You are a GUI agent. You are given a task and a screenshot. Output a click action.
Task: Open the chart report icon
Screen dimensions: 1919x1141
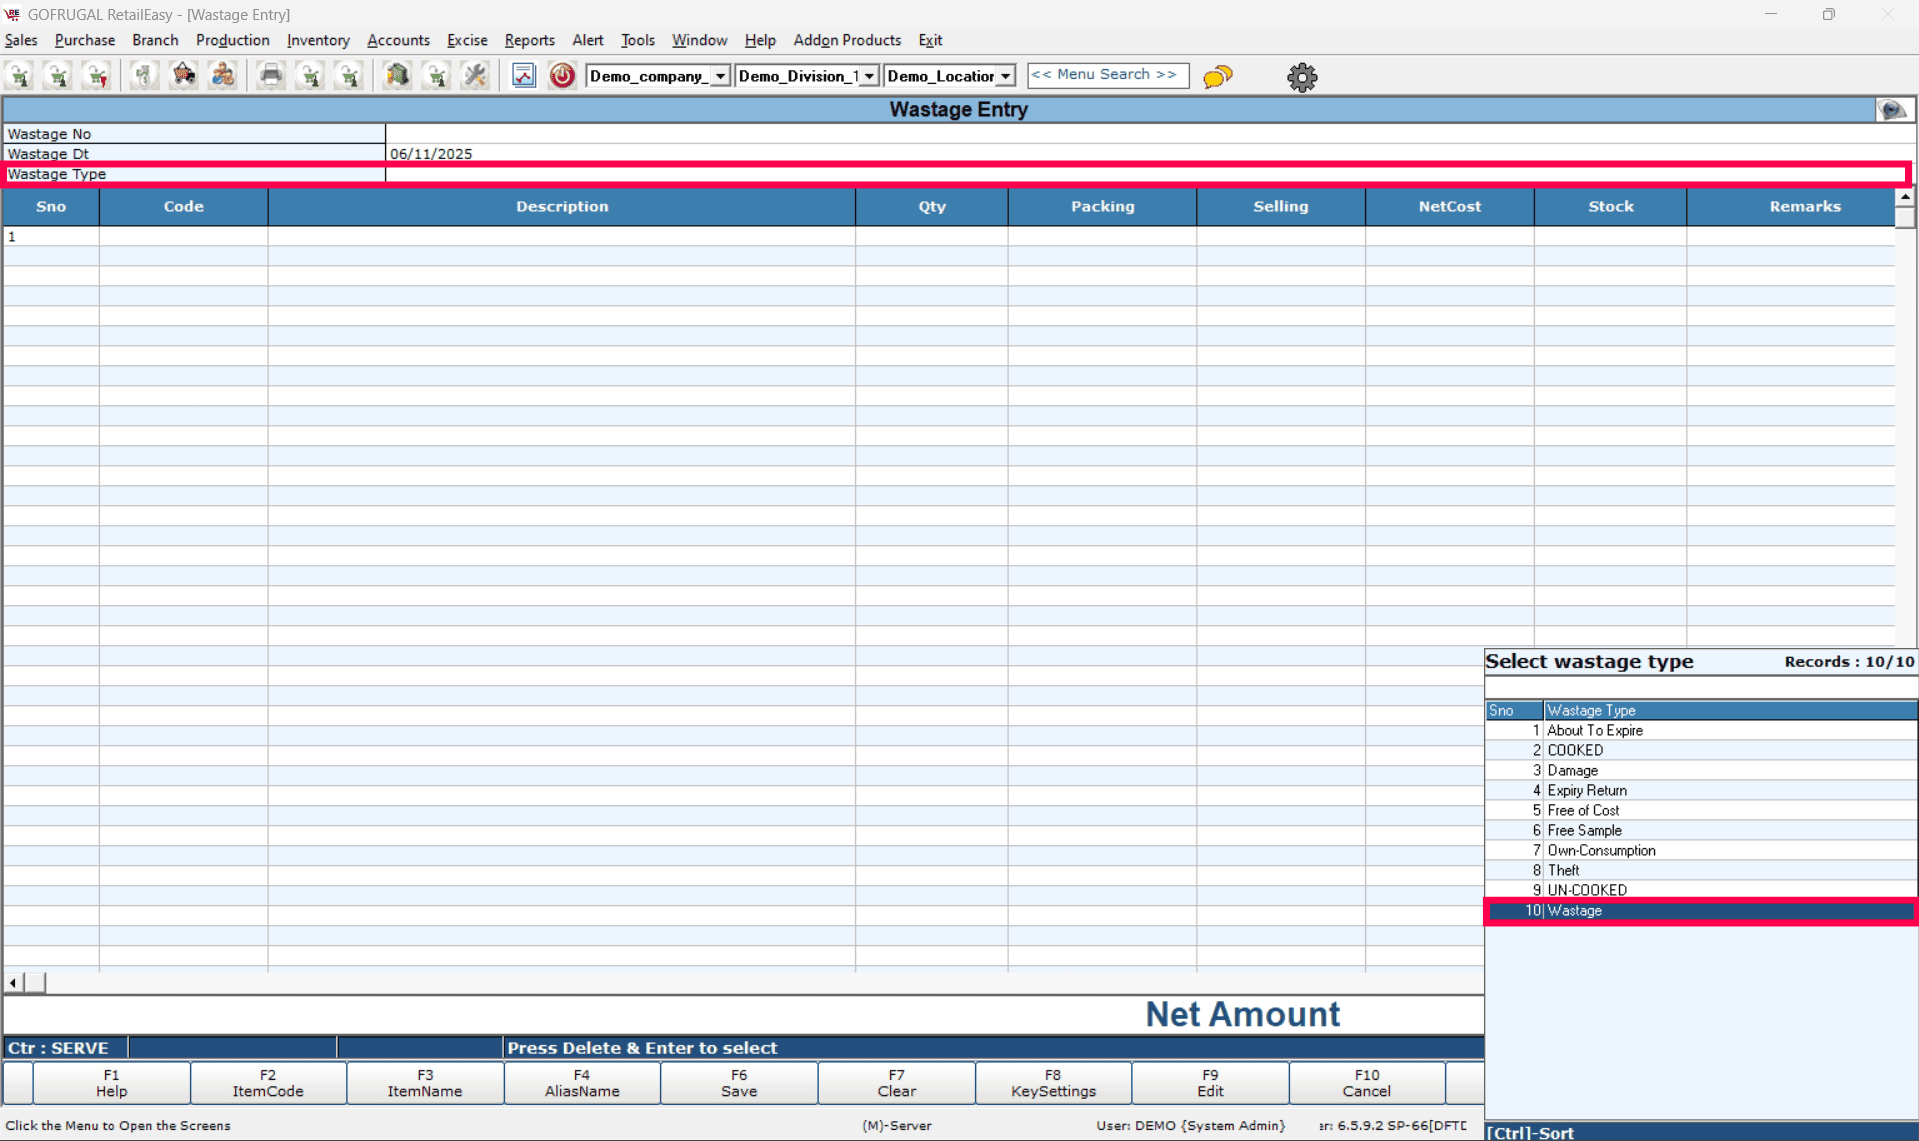pos(524,76)
